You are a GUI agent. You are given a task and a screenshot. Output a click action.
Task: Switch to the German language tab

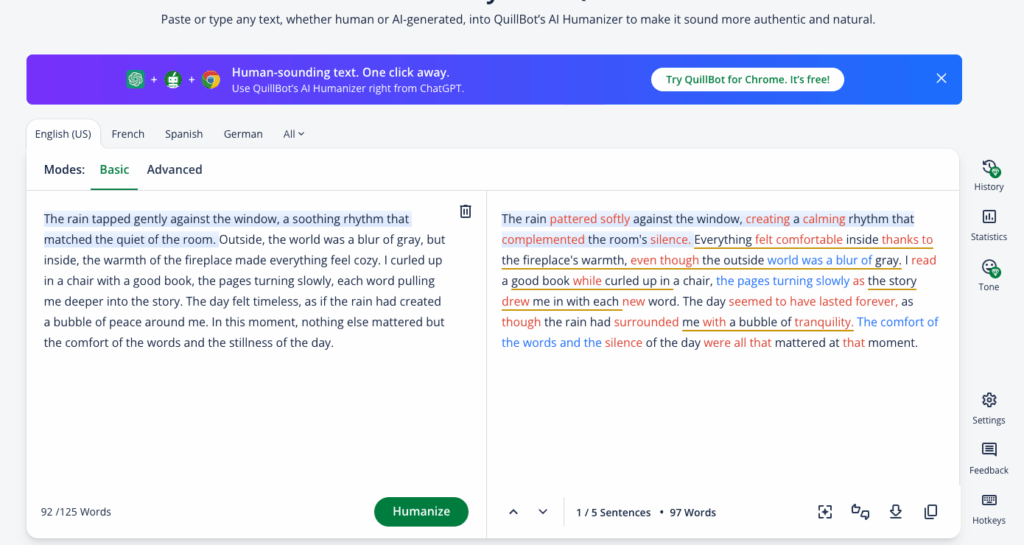[243, 134]
